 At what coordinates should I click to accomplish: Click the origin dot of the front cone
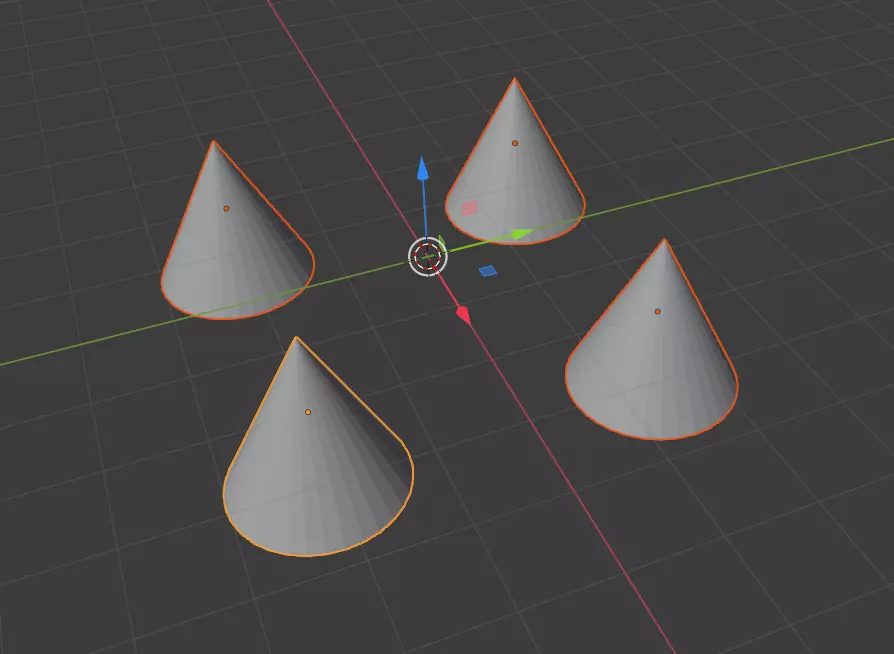coord(308,412)
